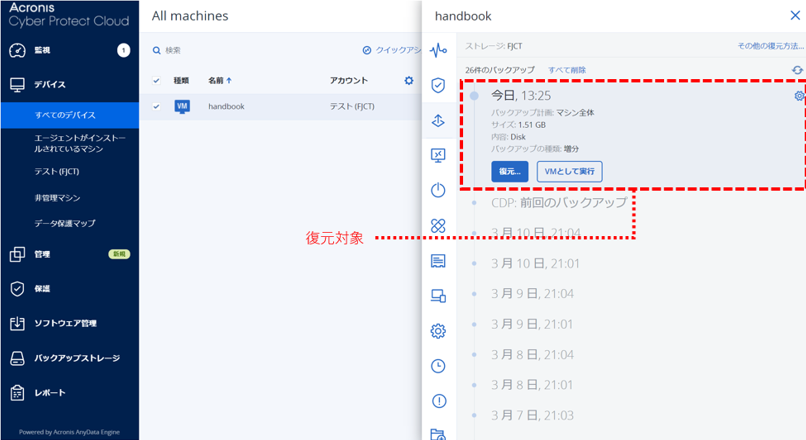Expand the CDP 前回のバックアップ entry

[558, 202]
